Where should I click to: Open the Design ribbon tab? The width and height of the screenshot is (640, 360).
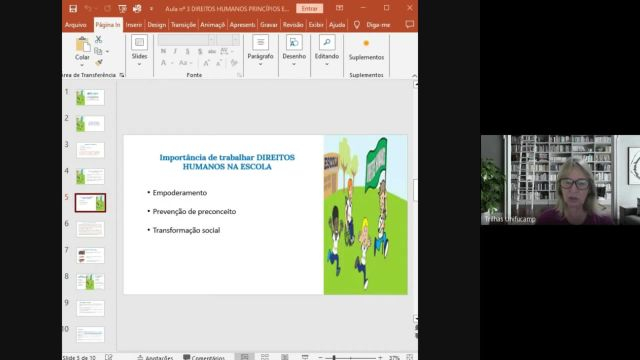157,25
